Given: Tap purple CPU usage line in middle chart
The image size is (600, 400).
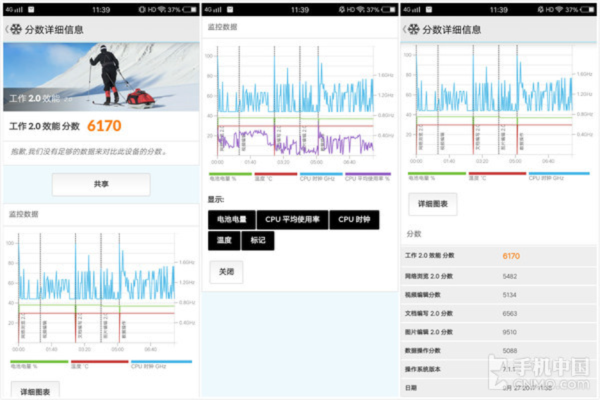Looking at the screenshot, I should click(295, 142).
